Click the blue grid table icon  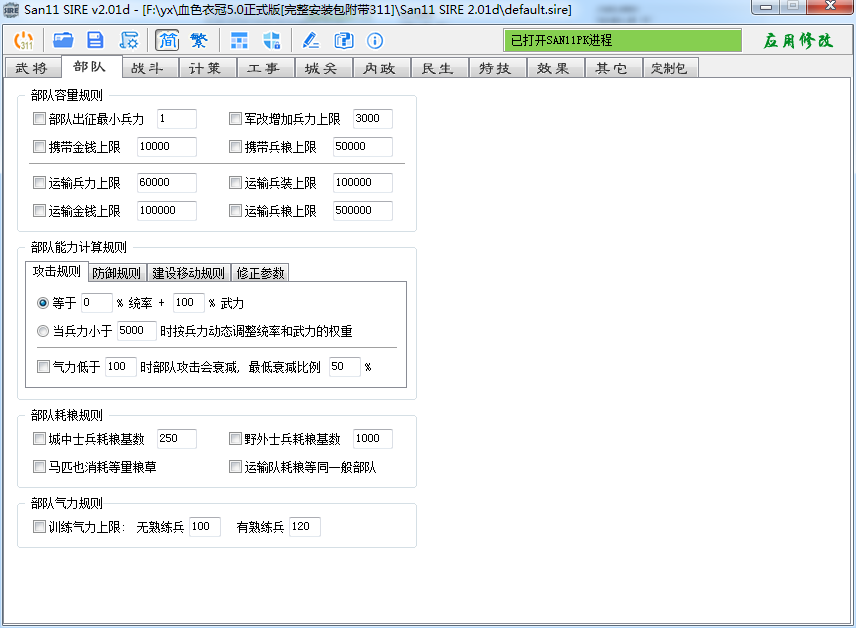(x=239, y=40)
